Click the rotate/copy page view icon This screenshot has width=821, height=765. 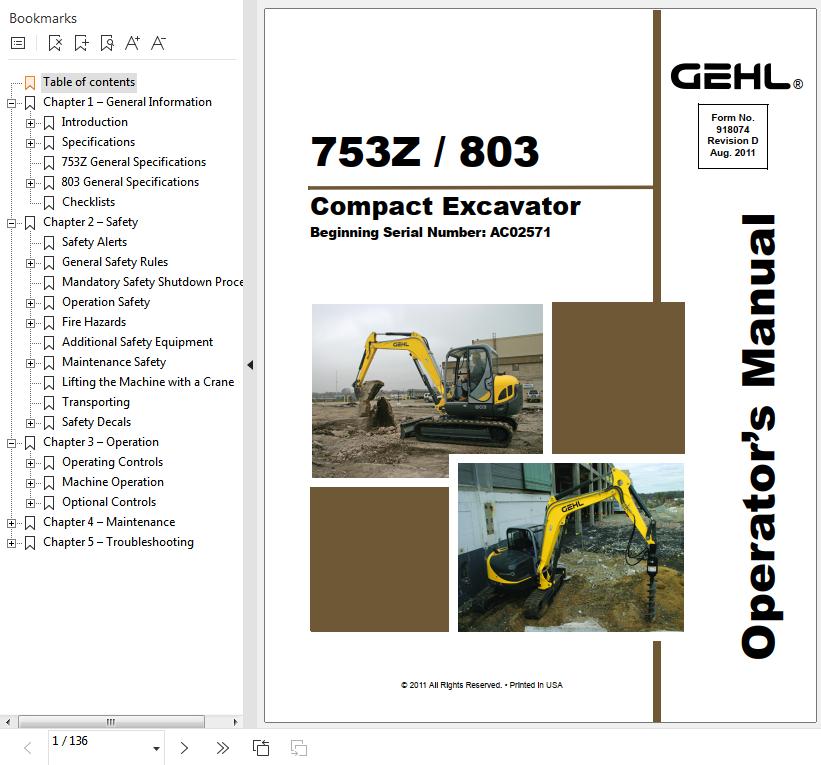(261, 748)
